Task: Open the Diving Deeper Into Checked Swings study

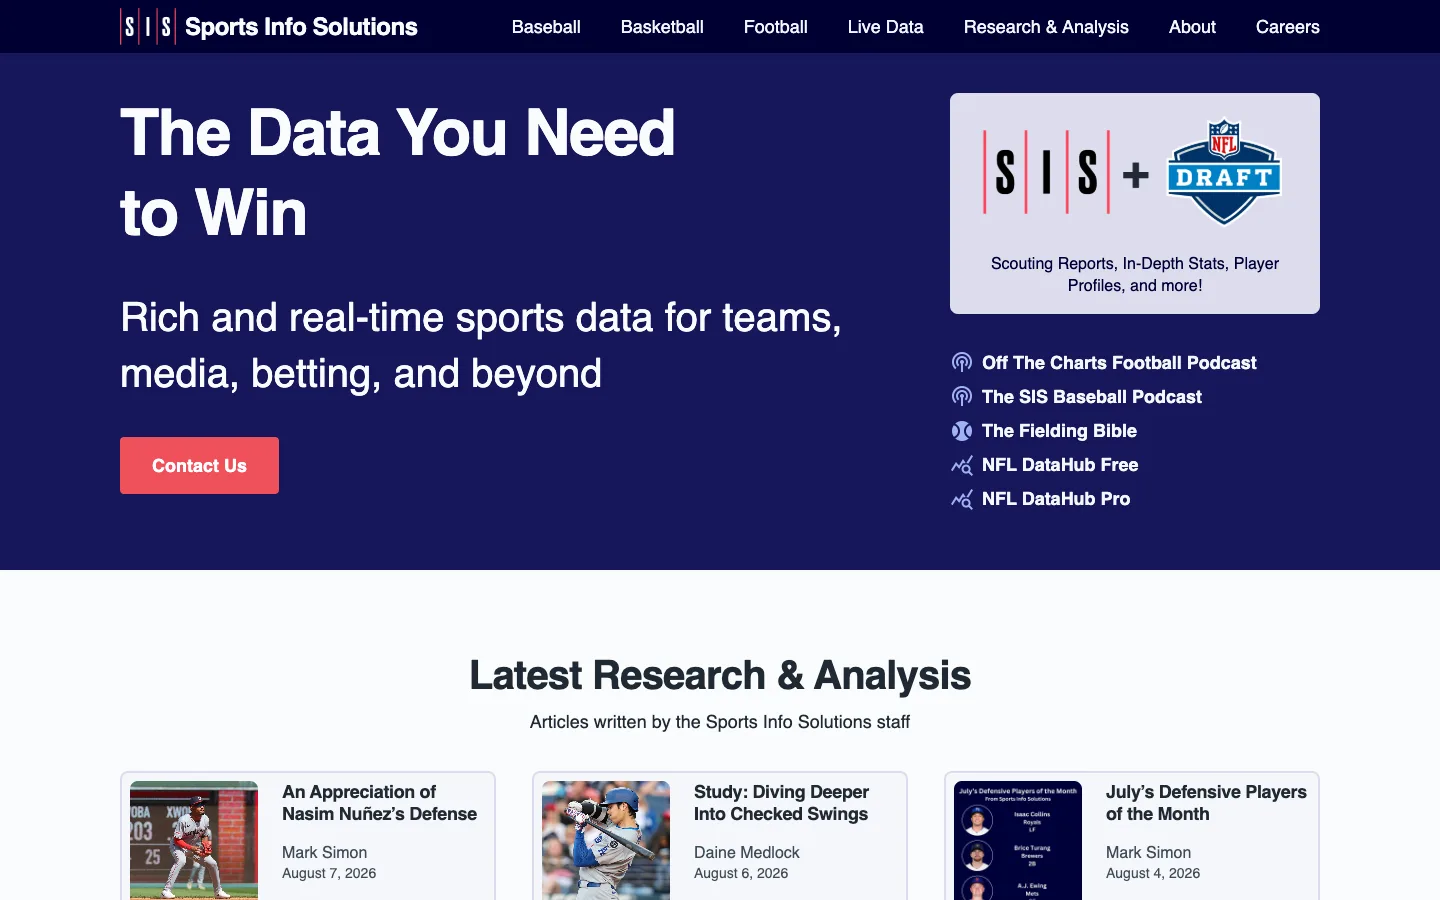Action: point(781,803)
